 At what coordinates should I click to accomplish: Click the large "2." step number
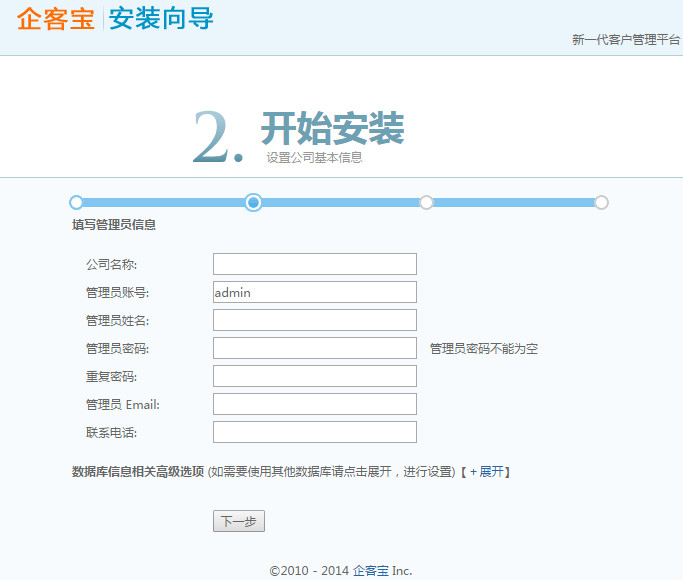tap(218, 138)
